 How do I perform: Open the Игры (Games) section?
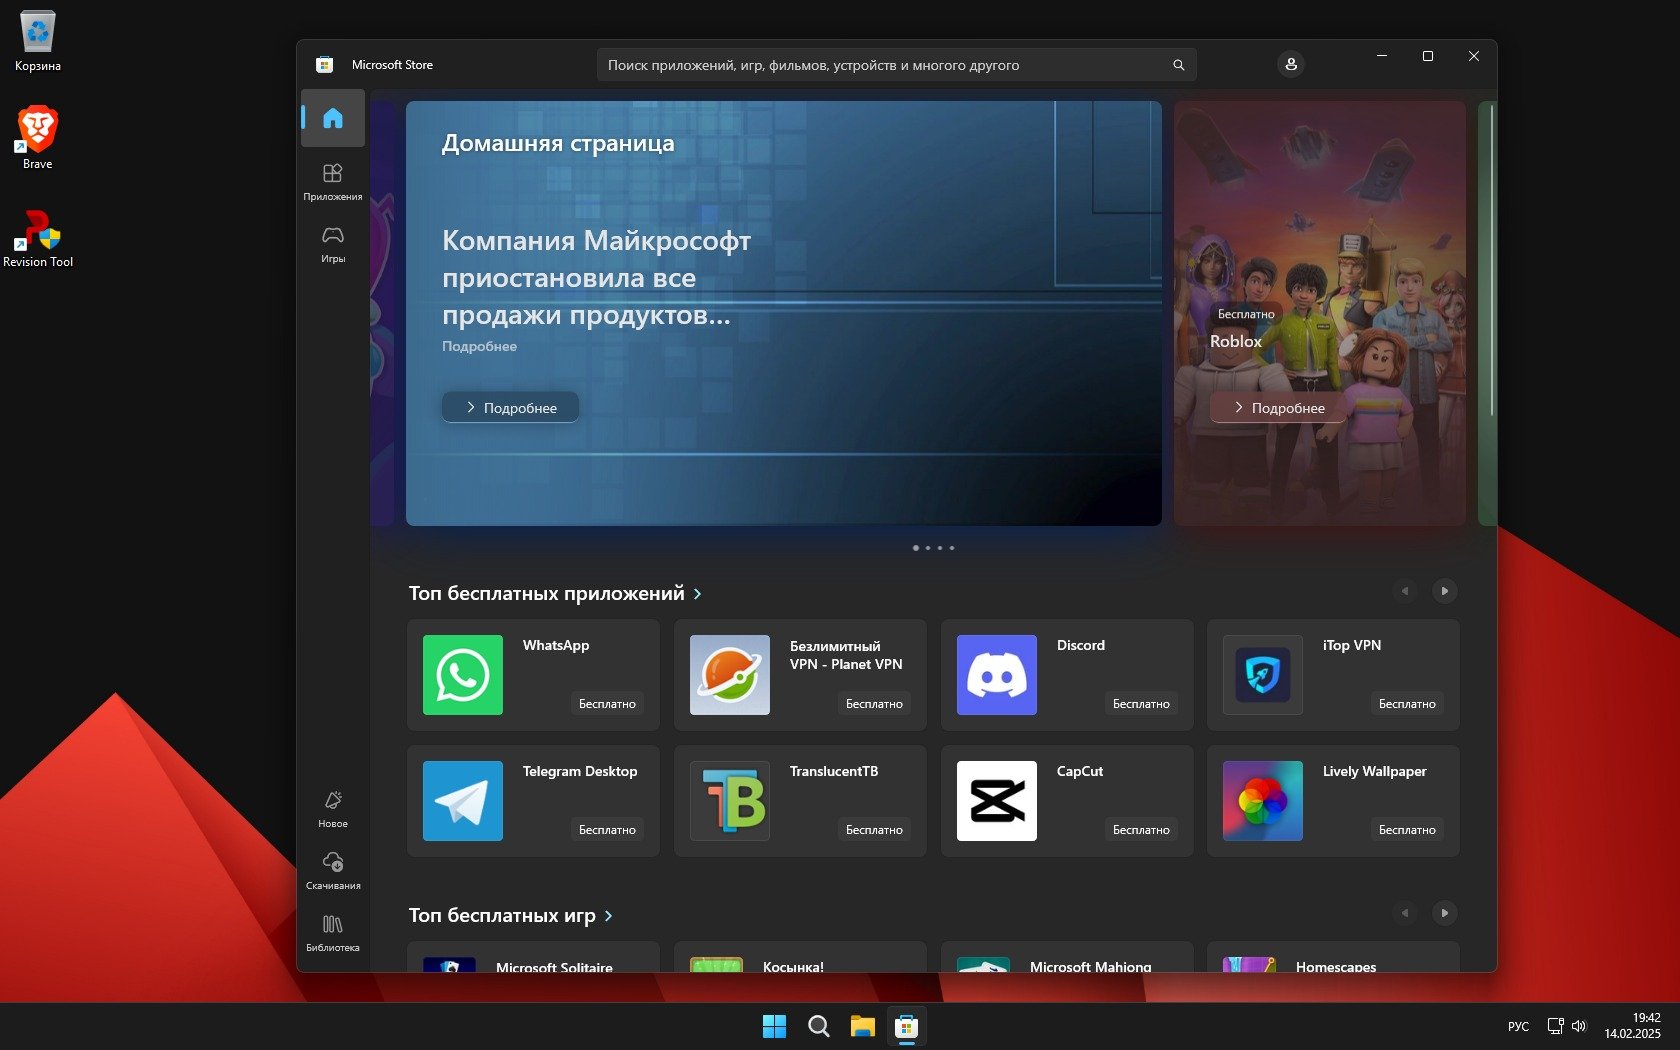[333, 243]
